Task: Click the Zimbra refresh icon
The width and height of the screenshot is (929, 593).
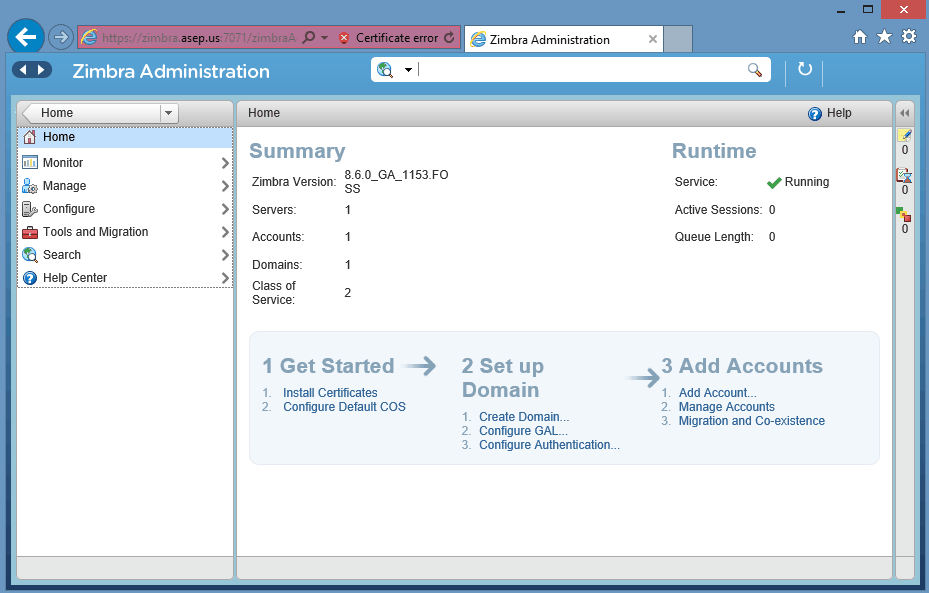Action: coord(805,69)
